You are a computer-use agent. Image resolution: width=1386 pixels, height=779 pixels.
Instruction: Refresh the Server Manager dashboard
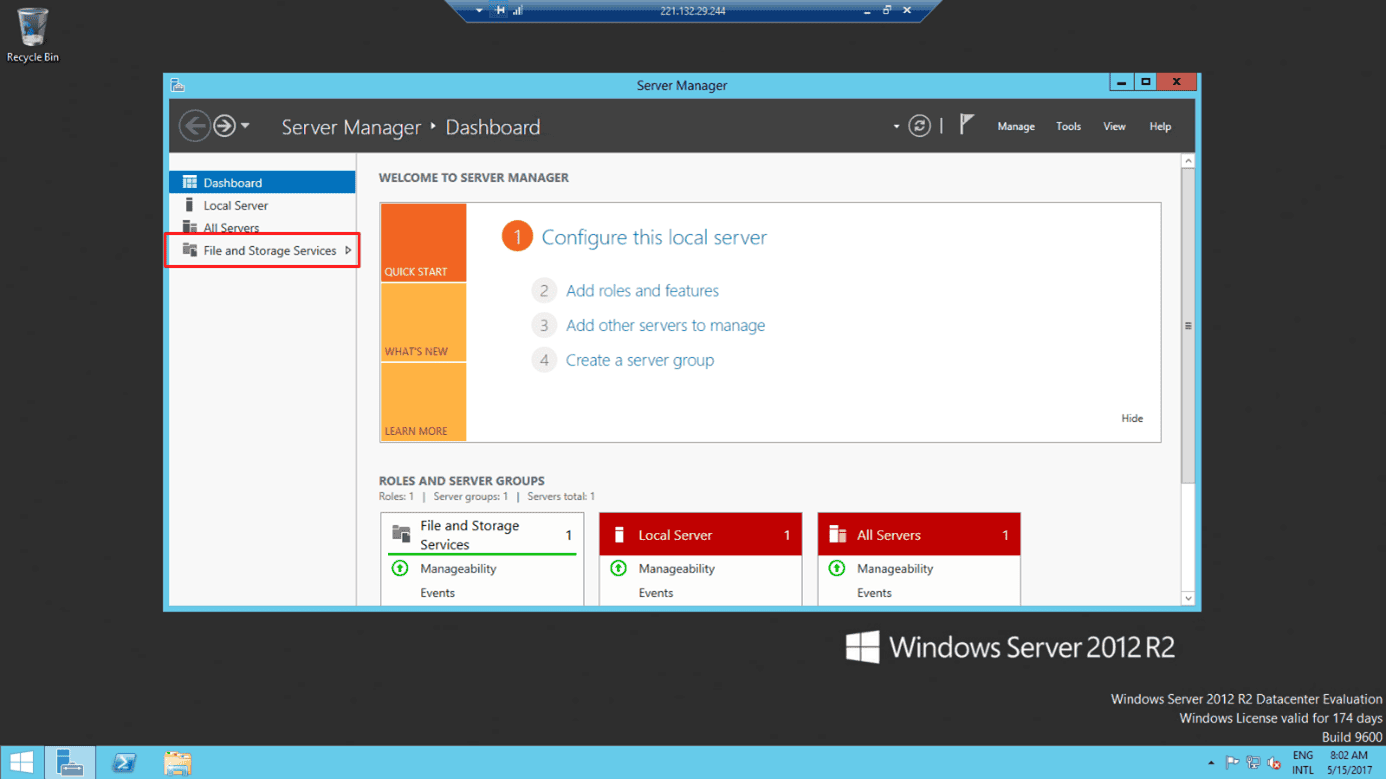(x=919, y=126)
